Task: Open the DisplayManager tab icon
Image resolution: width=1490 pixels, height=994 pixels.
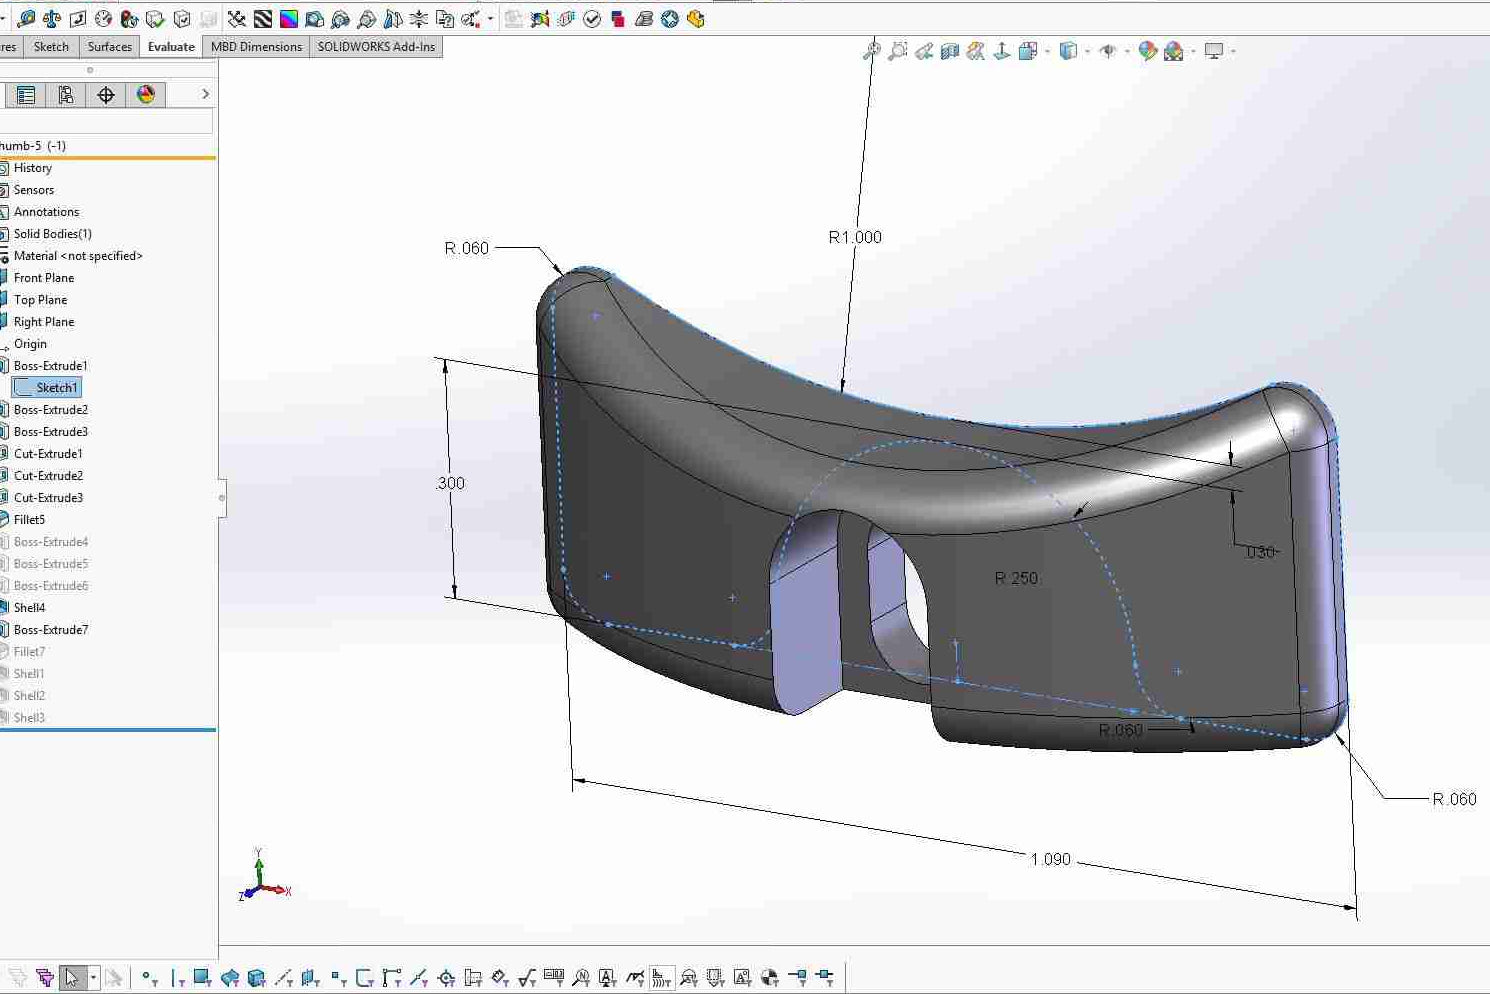Action: pyautogui.click(x=146, y=94)
